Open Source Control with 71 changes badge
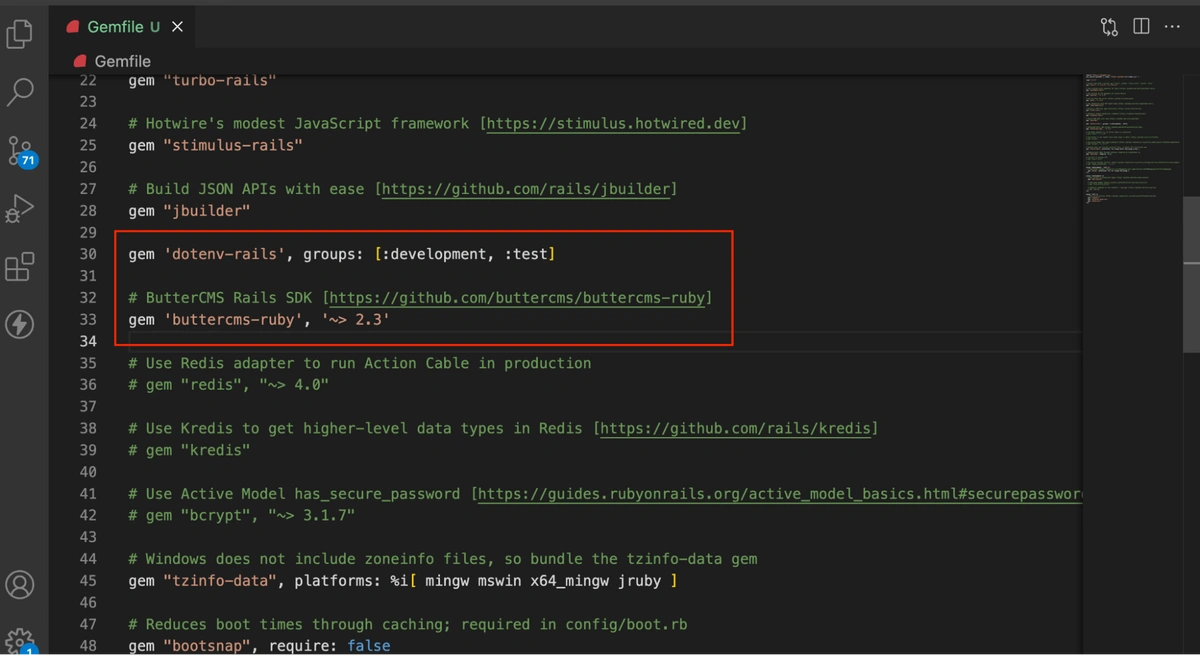 (x=20, y=152)
